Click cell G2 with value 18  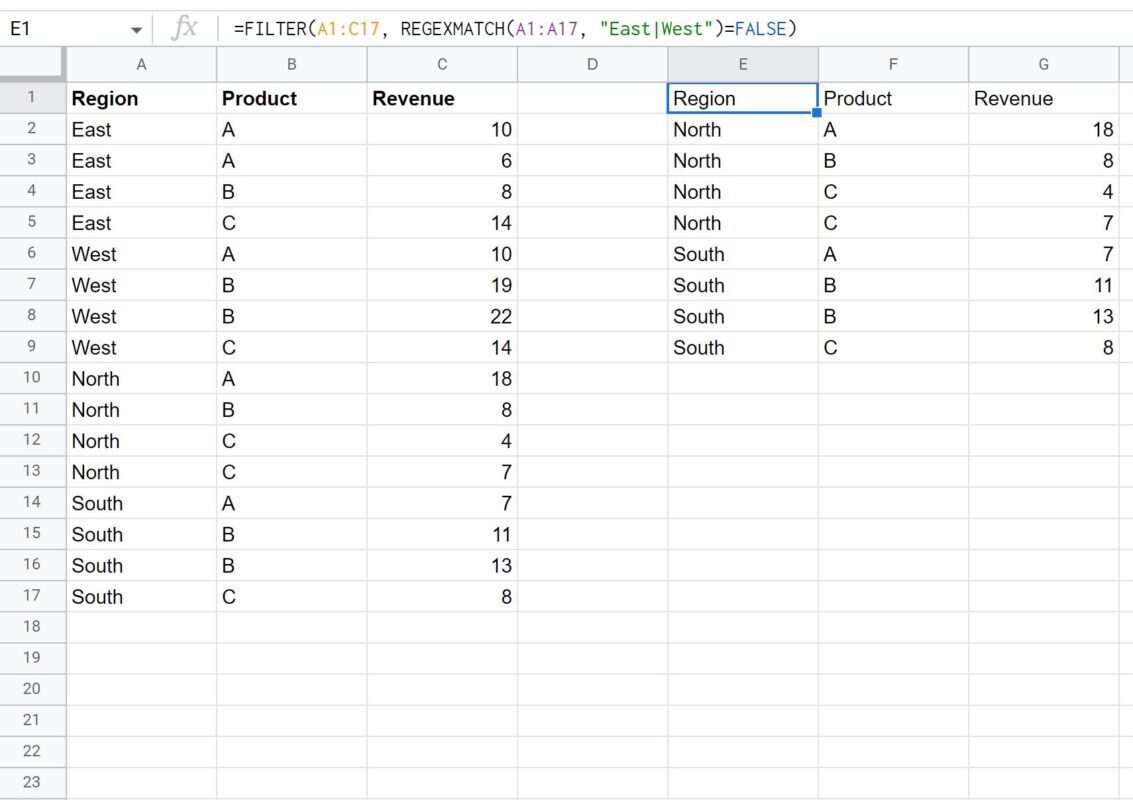click(1043, 129)
